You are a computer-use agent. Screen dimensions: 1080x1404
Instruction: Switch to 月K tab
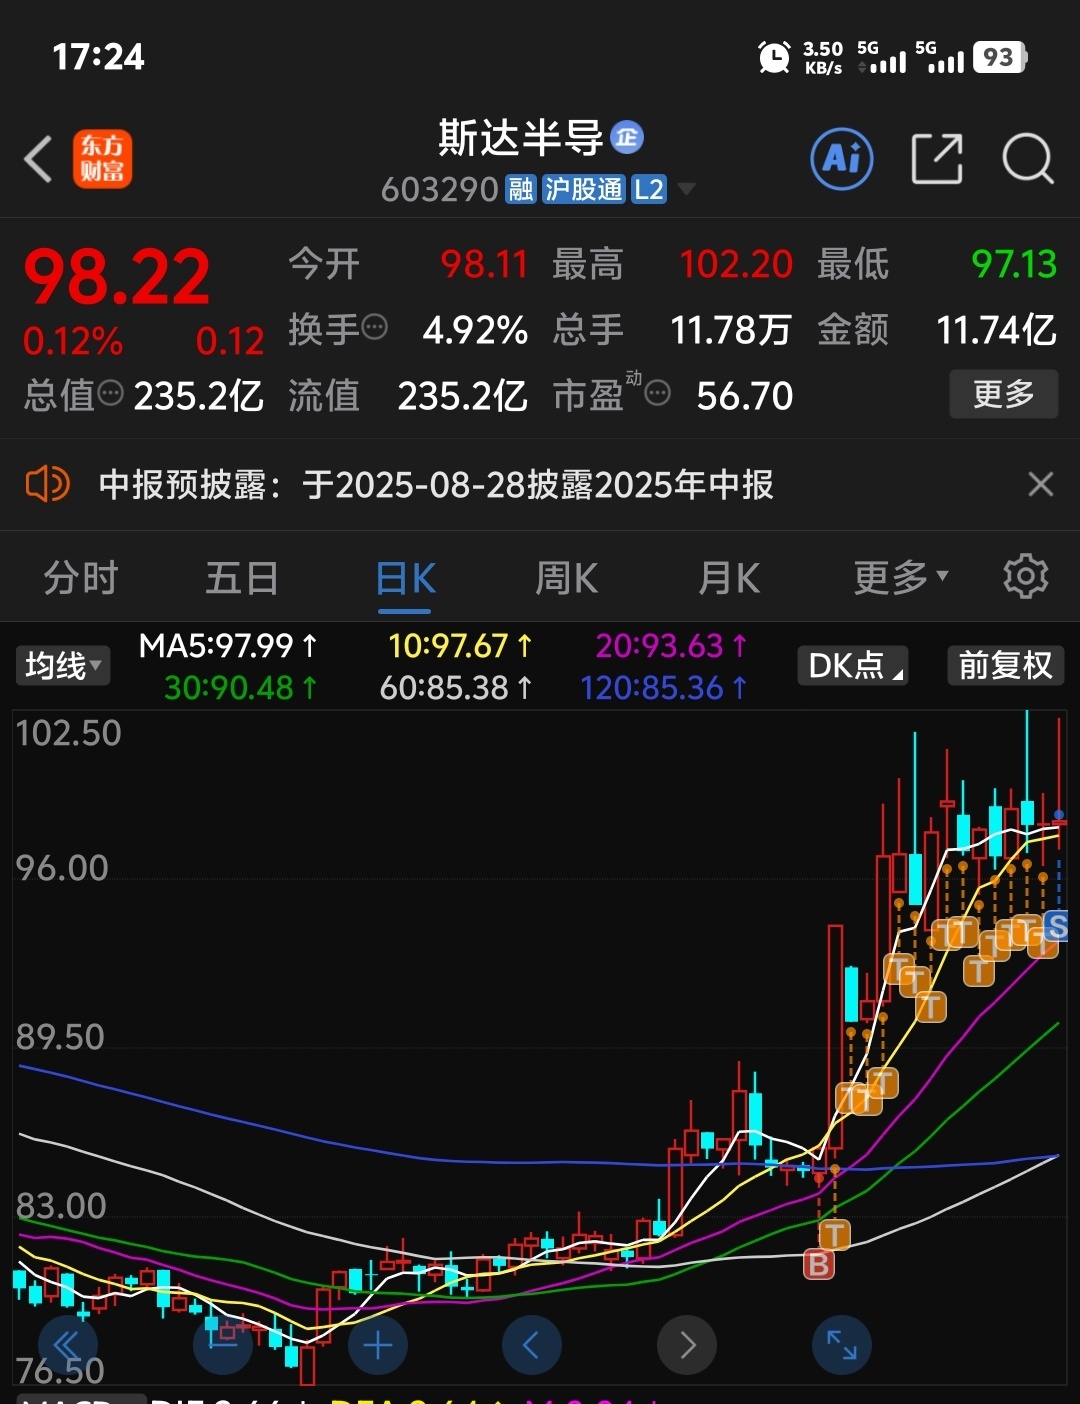coord(728,578)
